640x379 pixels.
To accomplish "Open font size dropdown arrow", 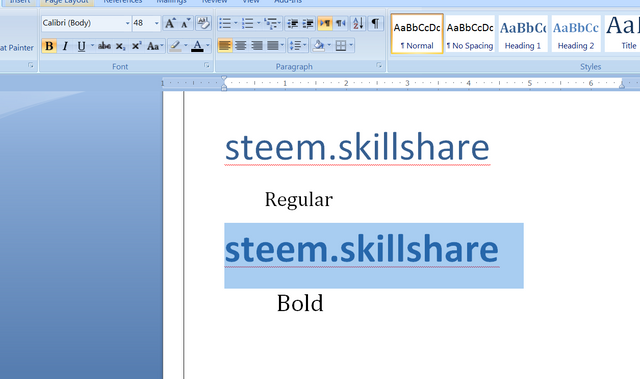I will point(157,23).
